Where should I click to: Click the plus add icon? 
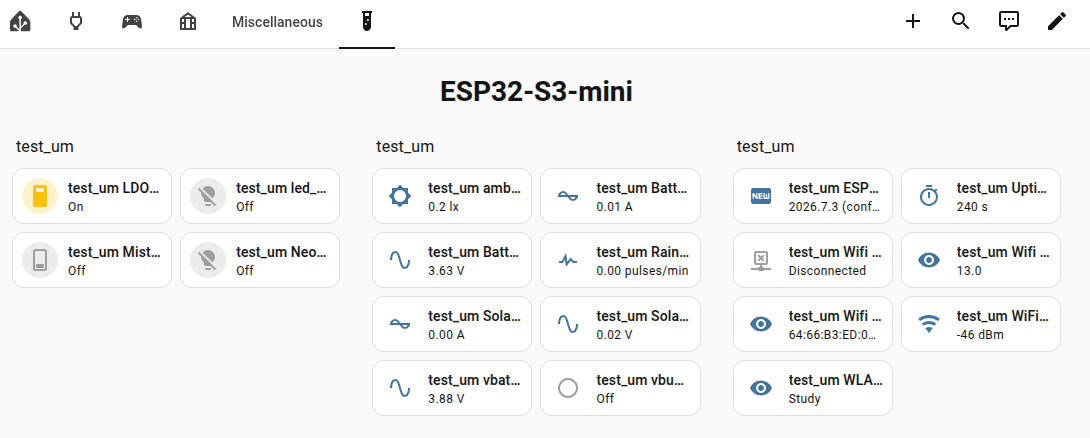913,22
